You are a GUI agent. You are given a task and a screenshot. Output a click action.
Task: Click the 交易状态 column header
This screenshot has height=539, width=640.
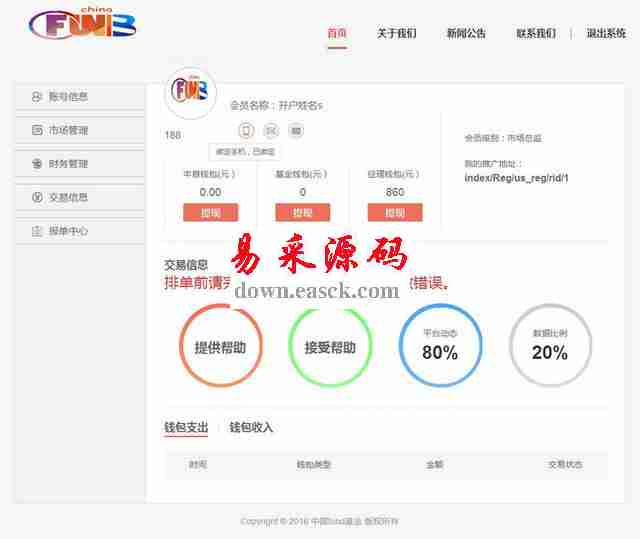click(x=565, y=464)
